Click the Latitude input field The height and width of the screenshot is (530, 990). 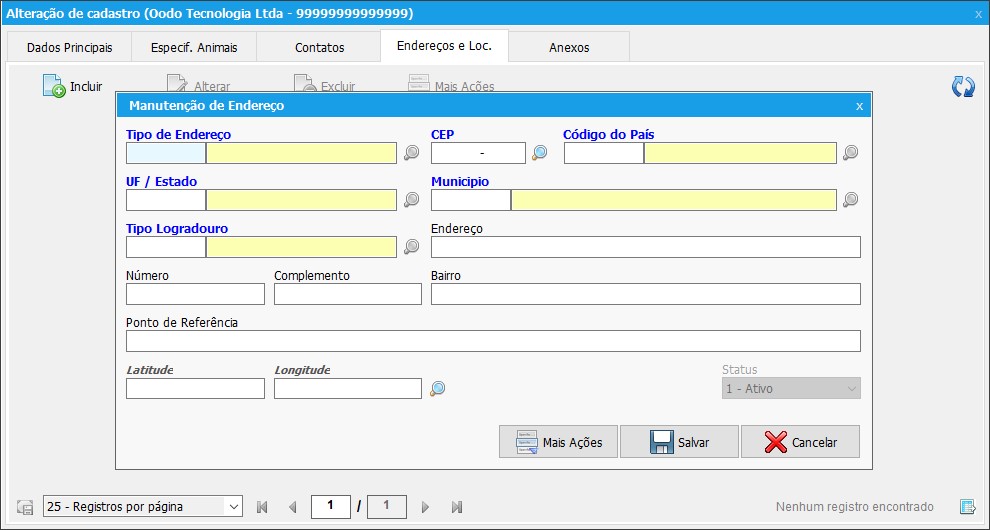(196, 388)
